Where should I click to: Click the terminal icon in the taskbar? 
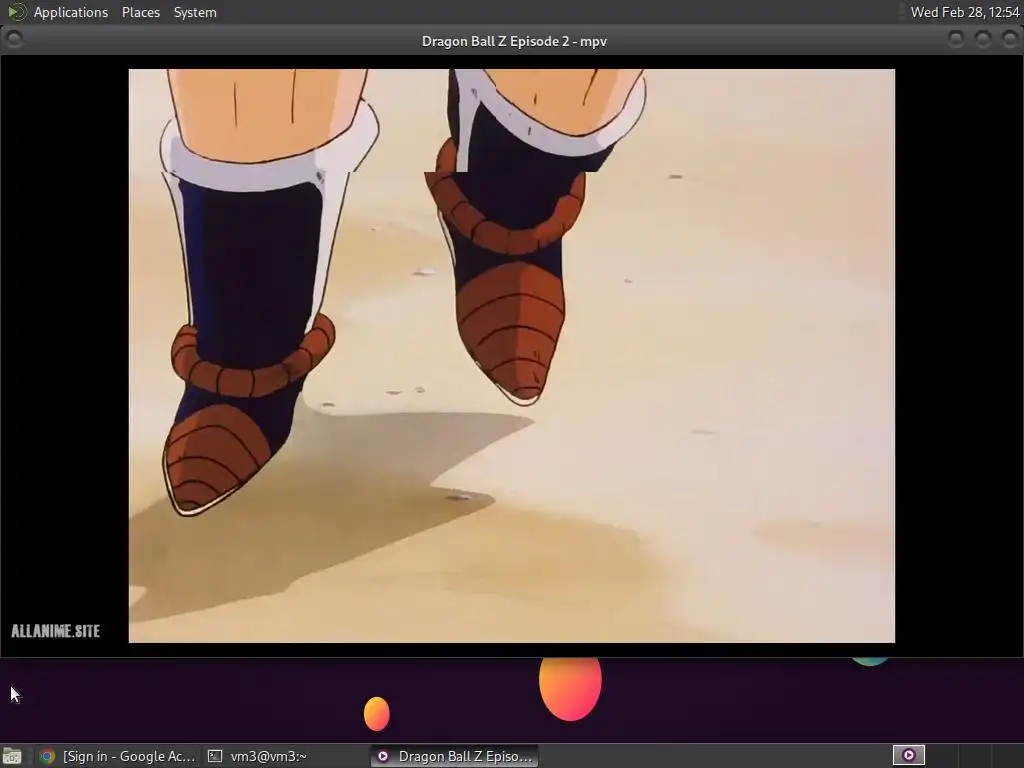coord(215,756)
